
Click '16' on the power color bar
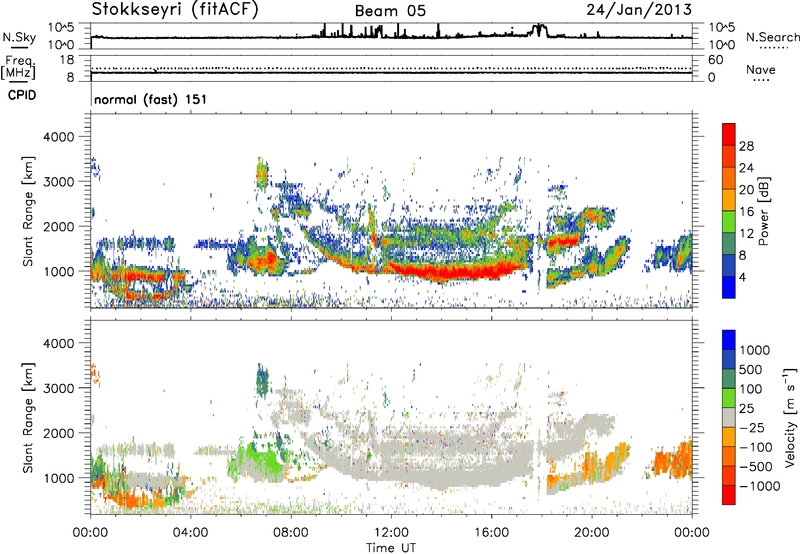[746, 212]
